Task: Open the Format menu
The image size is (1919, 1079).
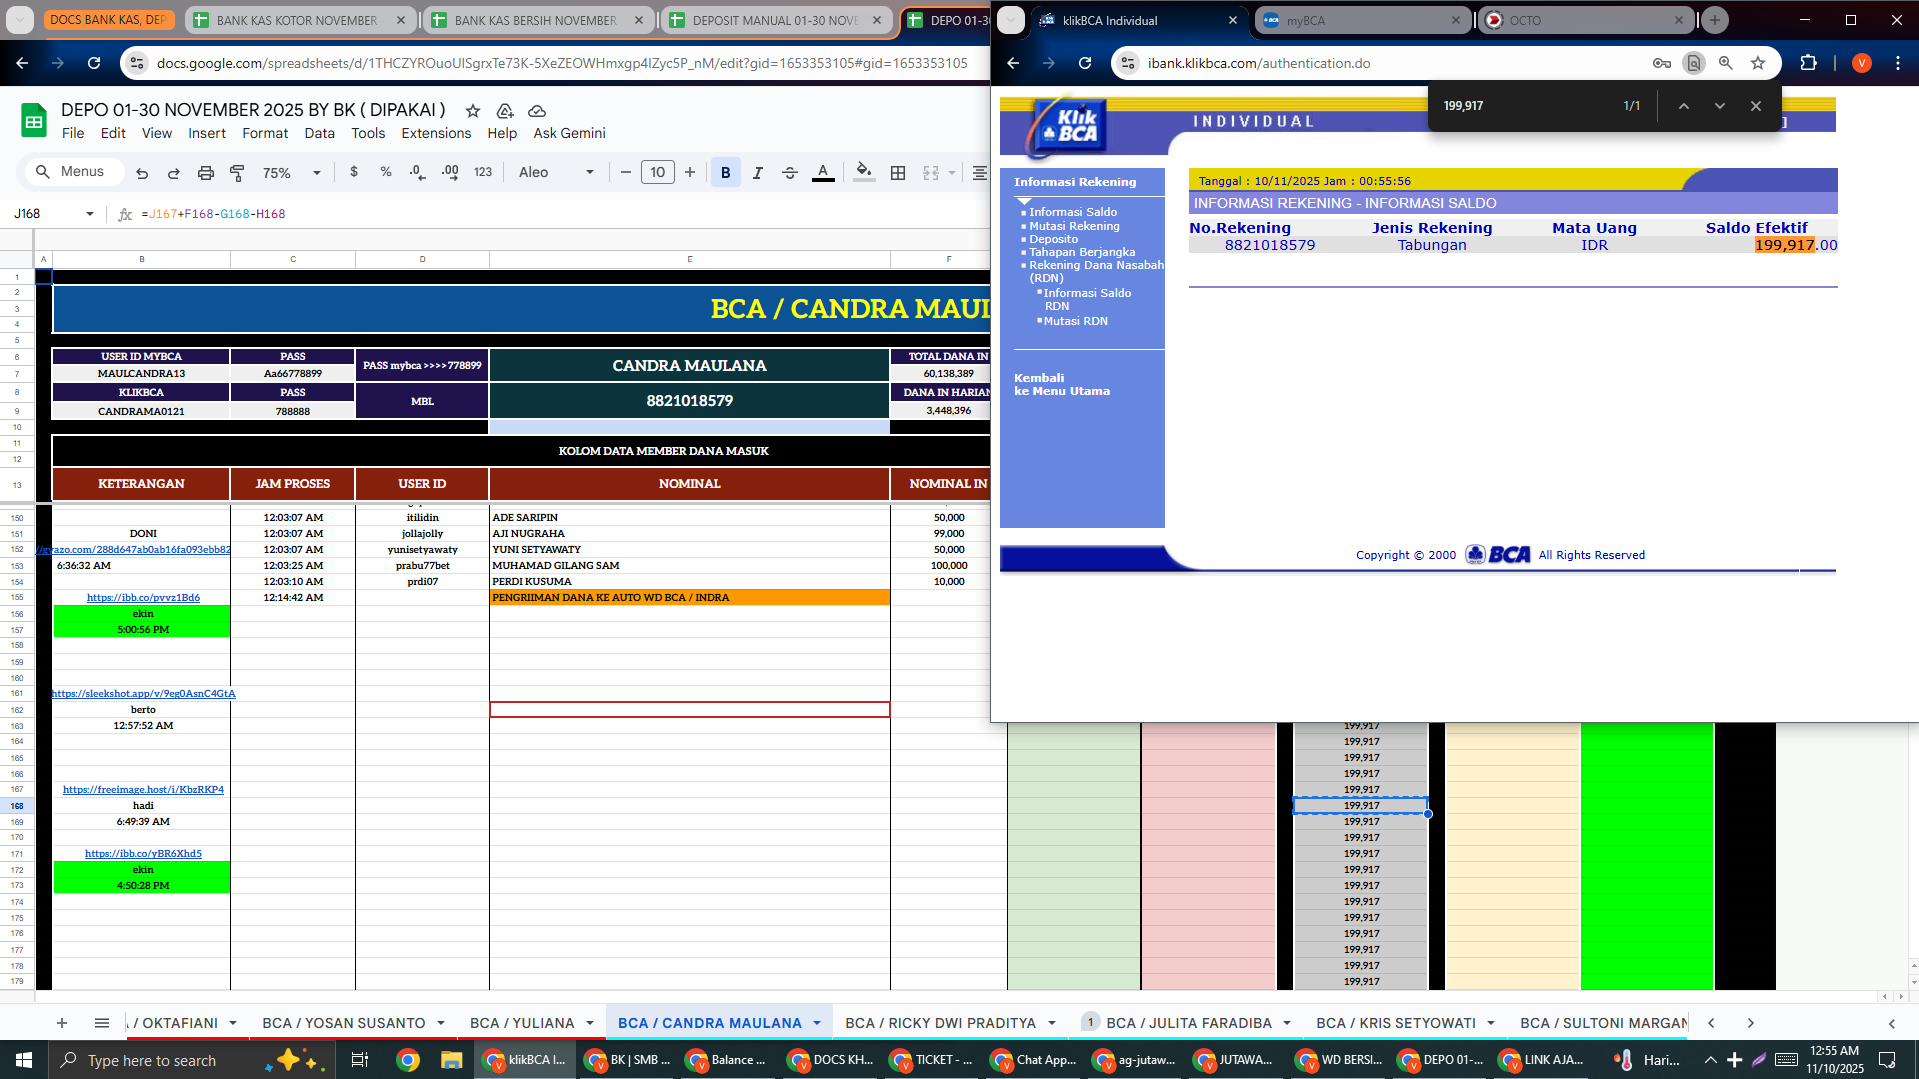Action: coord(265,133)
